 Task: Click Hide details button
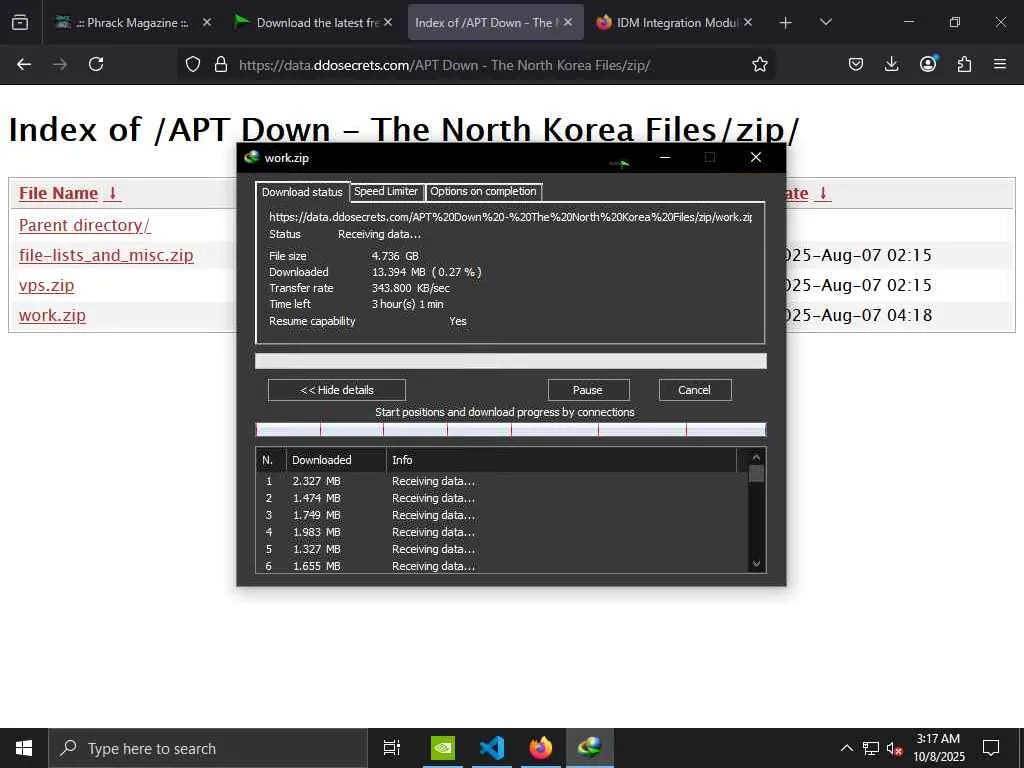click(x=336, y=390)
